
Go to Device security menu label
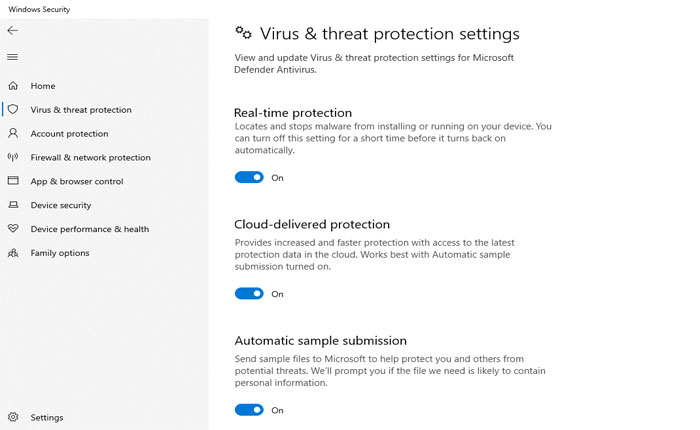(61, 205)
